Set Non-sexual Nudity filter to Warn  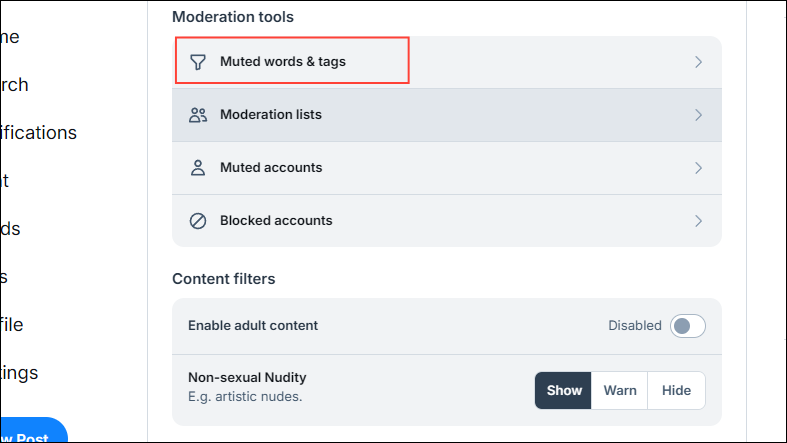620,391
